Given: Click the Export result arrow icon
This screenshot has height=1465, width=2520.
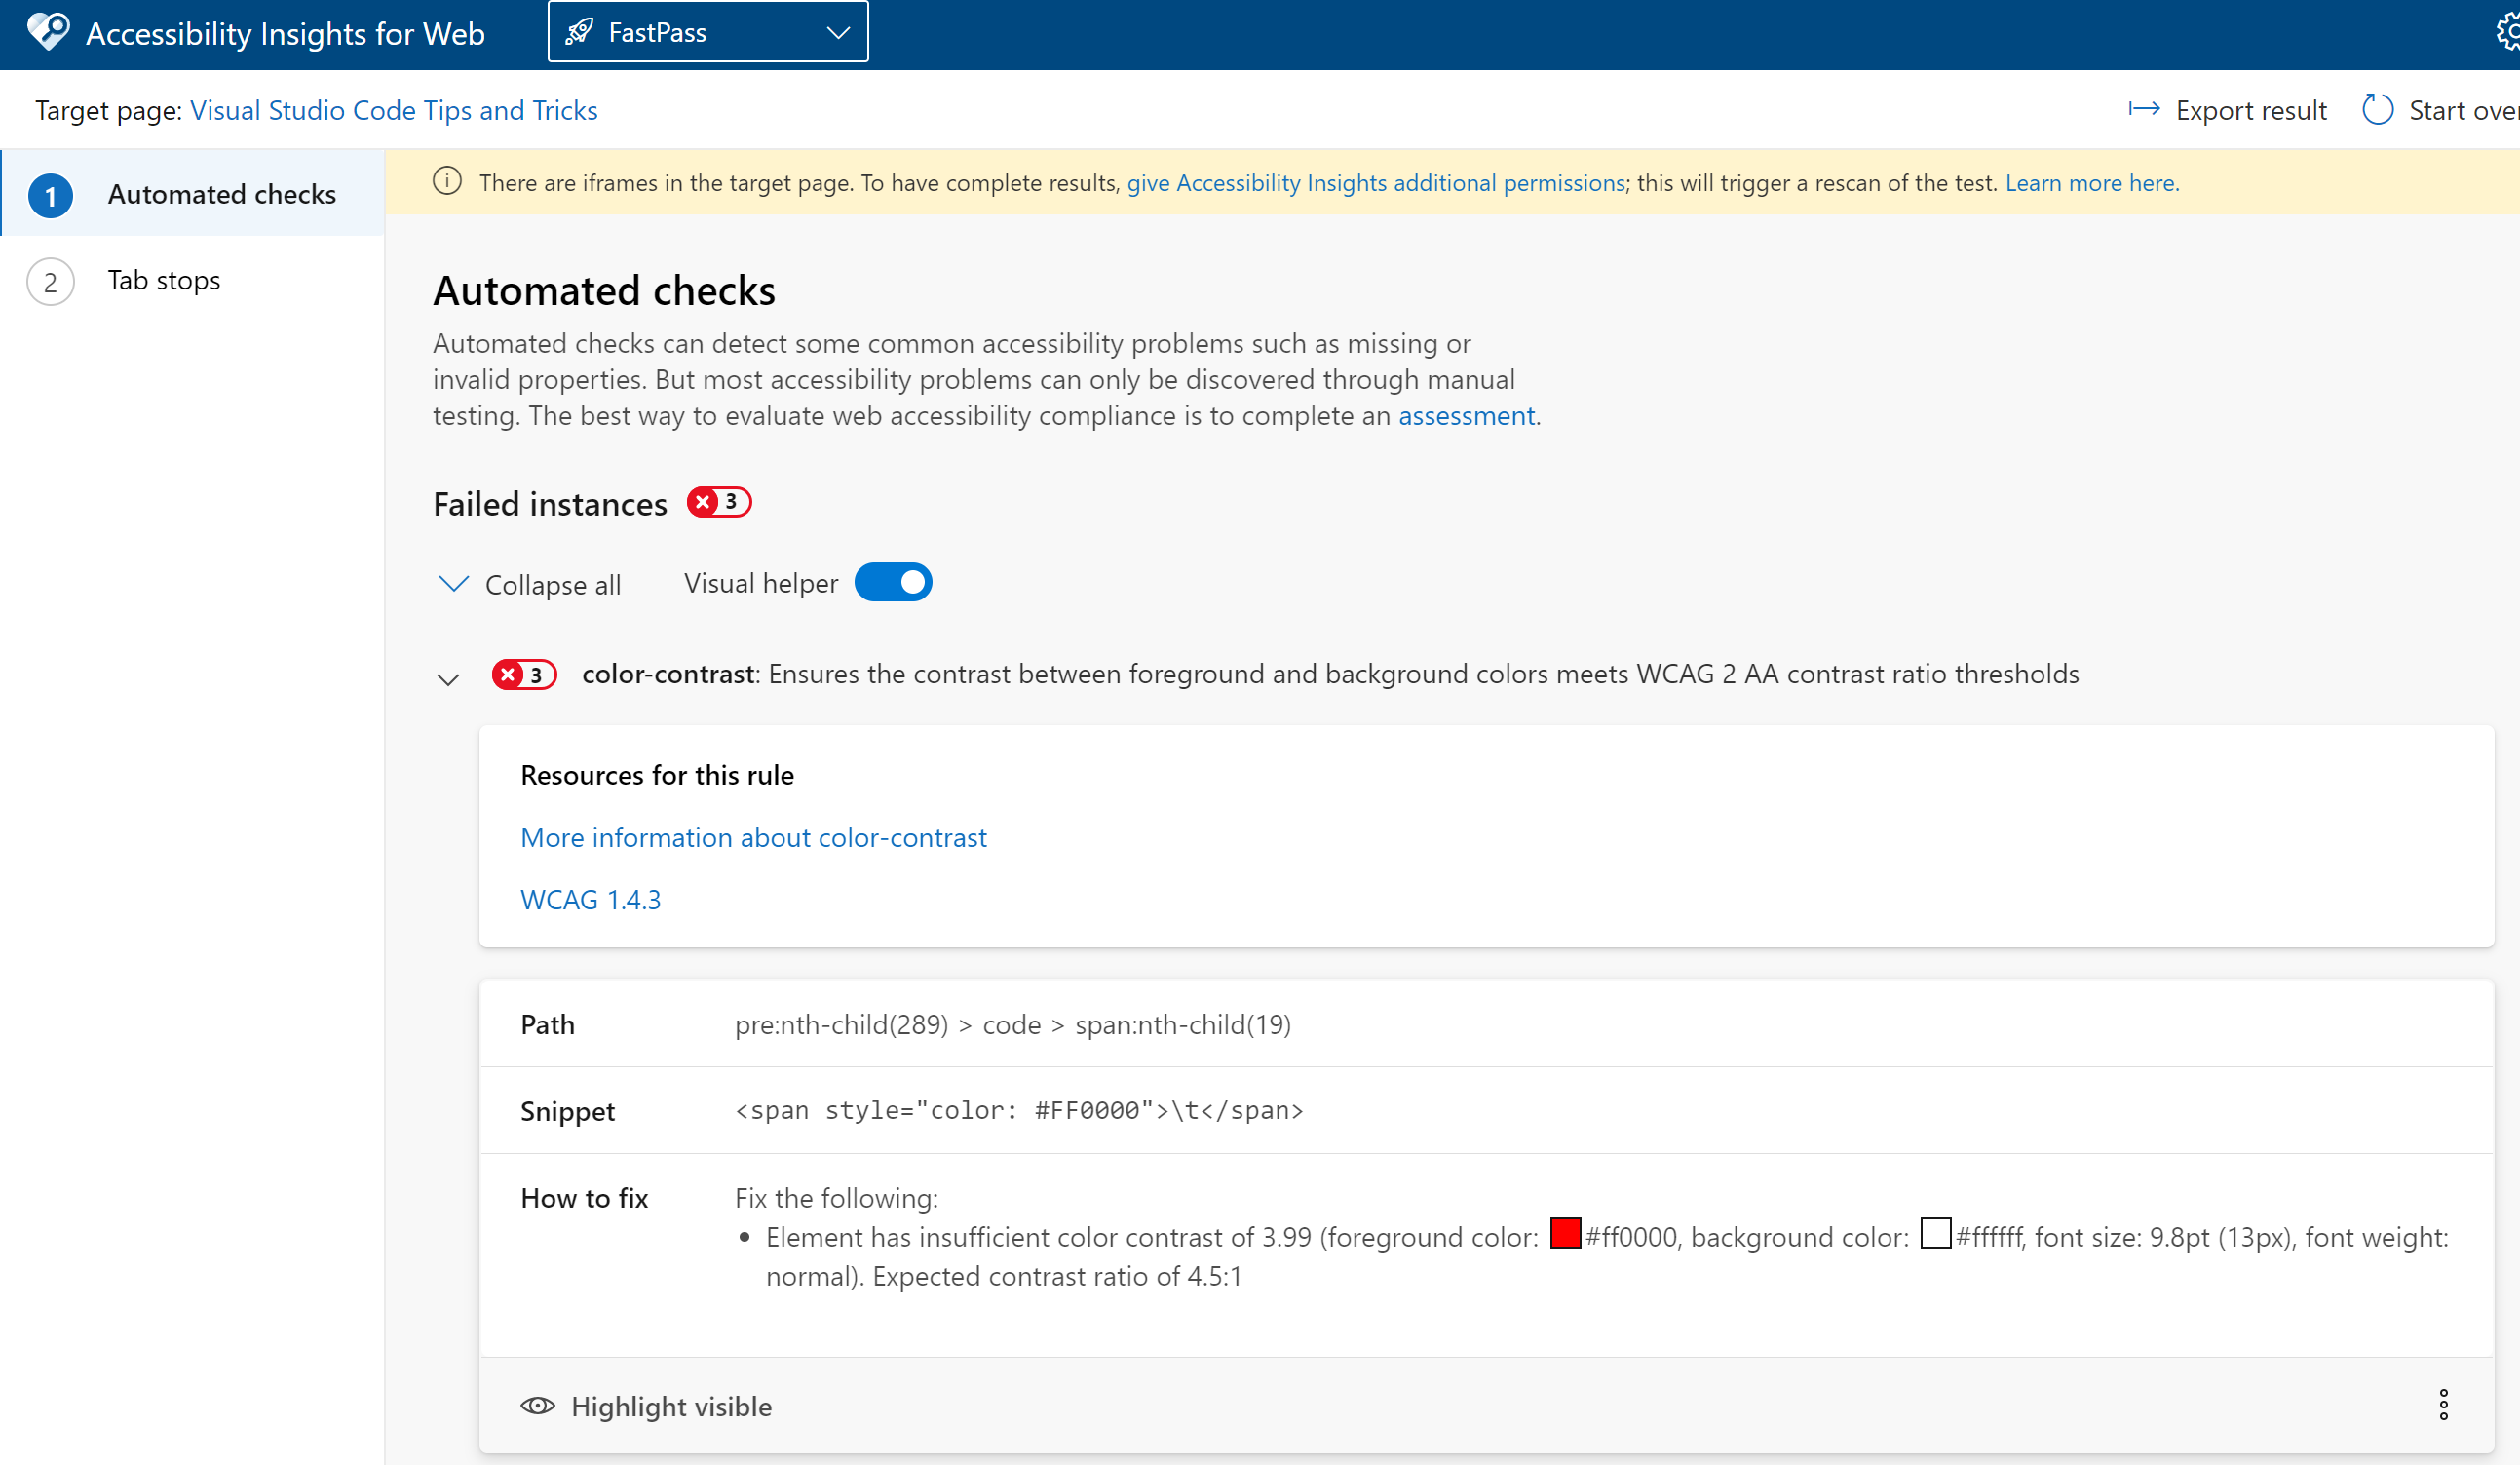Looking at the screenshot, I should click(x=2143, y=109).
